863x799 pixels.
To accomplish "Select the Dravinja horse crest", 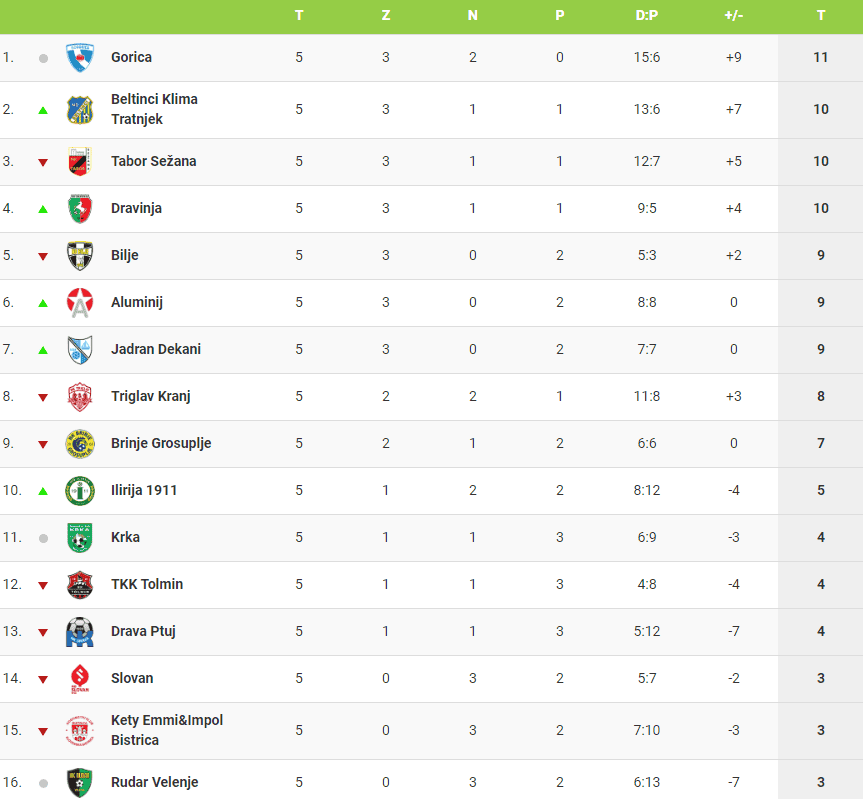I will [x=80, y=209].
